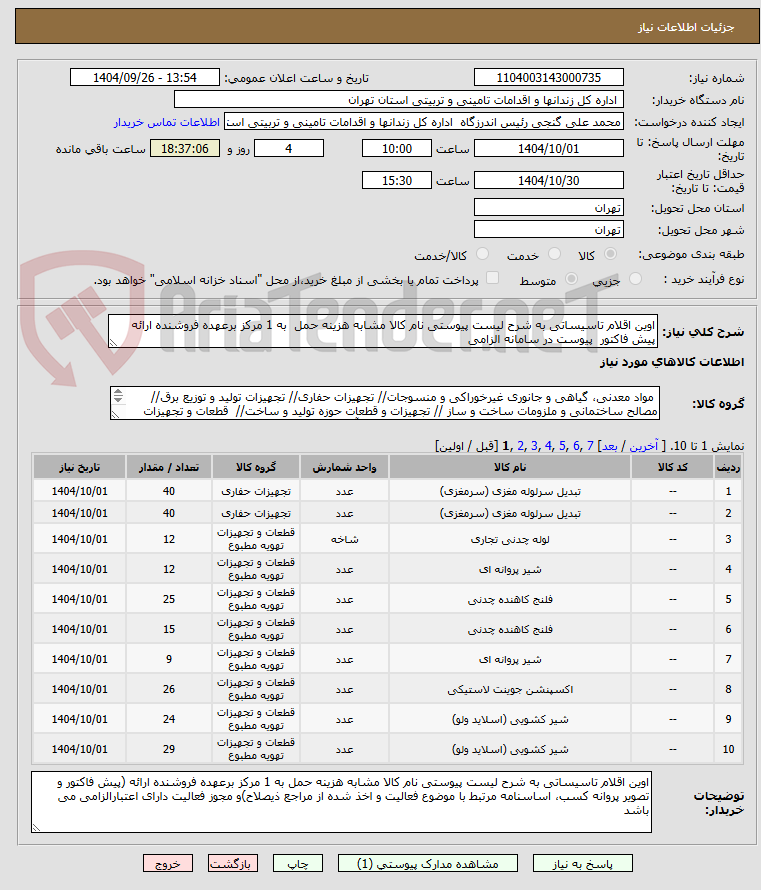
Task: Open مشاهده مدارک پیوستی (1) button
Action: (427, 863)
